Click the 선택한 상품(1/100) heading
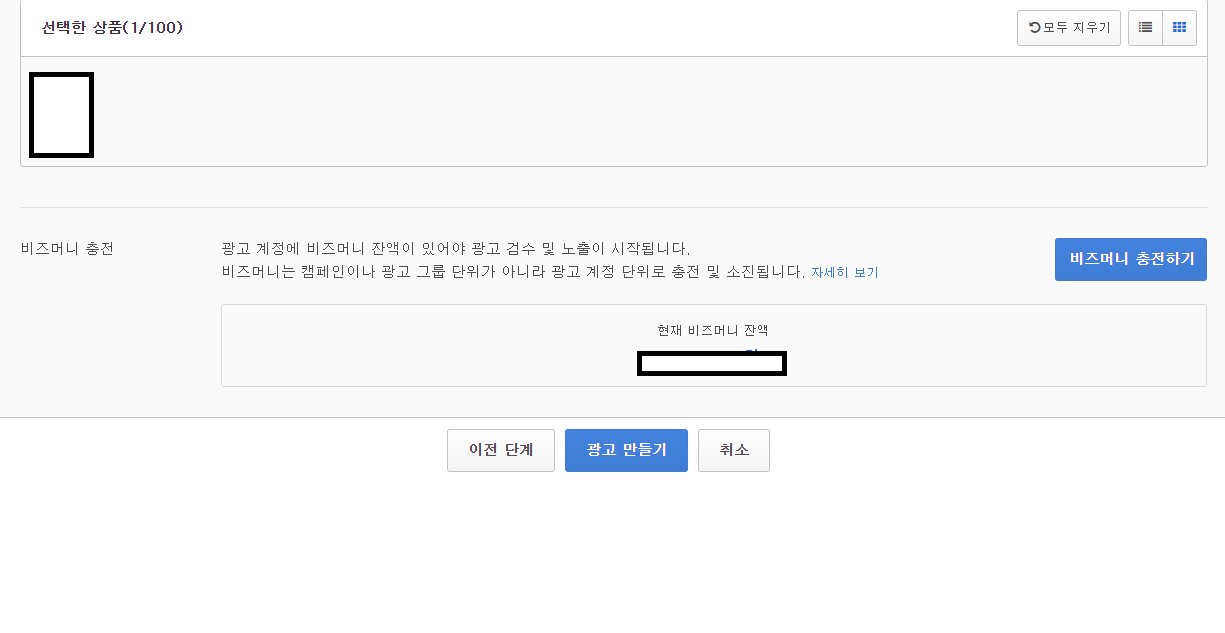Viewport: 1225px width, 633px height. (112, 28)
